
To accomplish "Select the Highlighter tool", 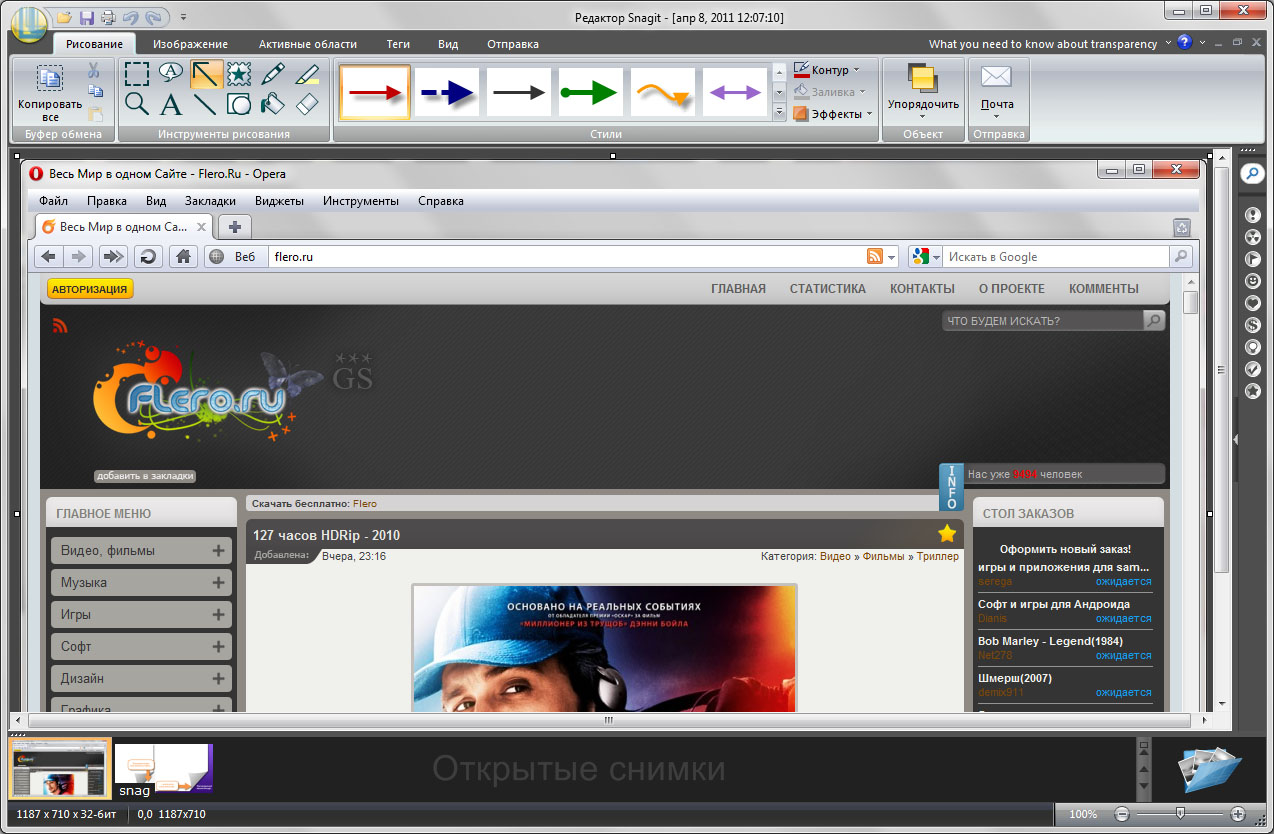I will [x=307, y=74].
